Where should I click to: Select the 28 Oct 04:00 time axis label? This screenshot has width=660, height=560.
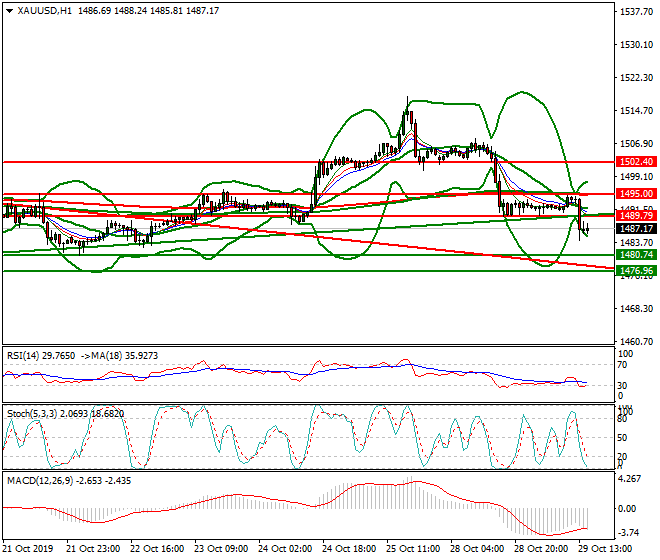(x=477, y=549)
